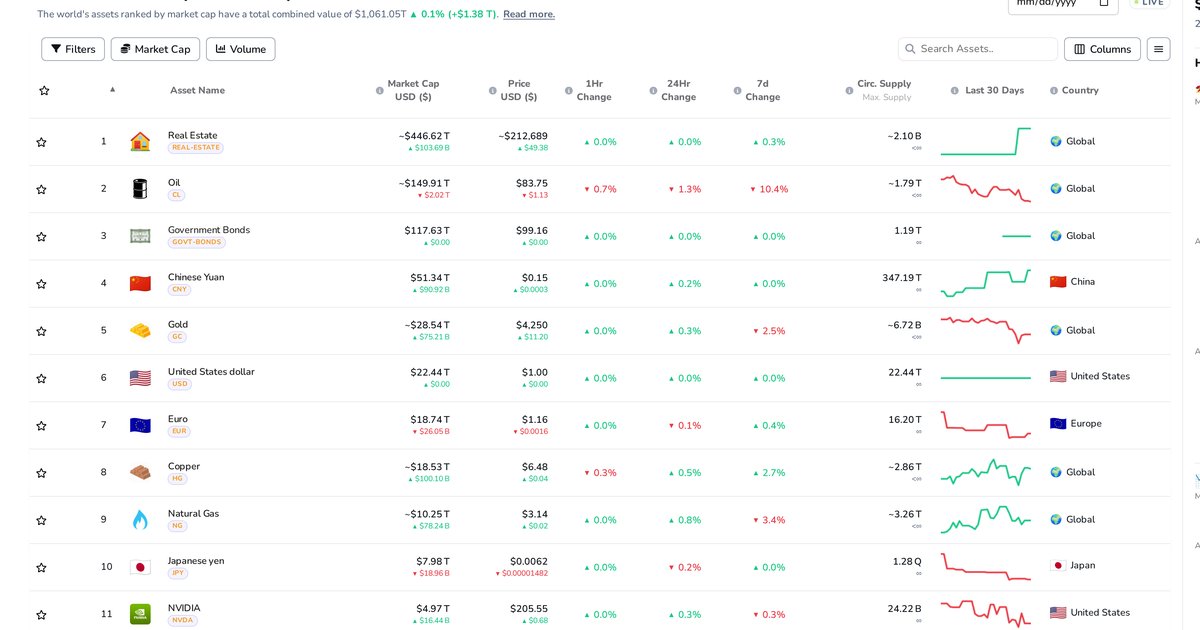
Task: Sort by 7d Change column
Action: point(762,90)
